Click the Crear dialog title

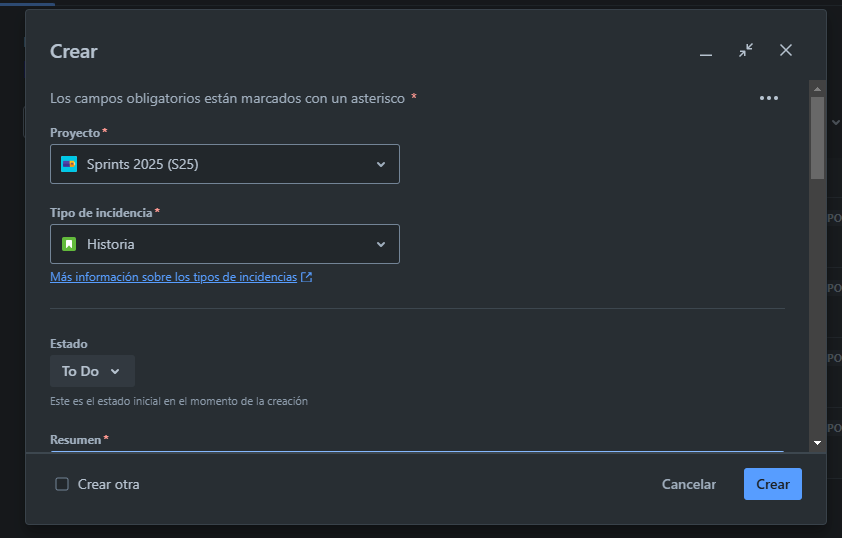74,52
